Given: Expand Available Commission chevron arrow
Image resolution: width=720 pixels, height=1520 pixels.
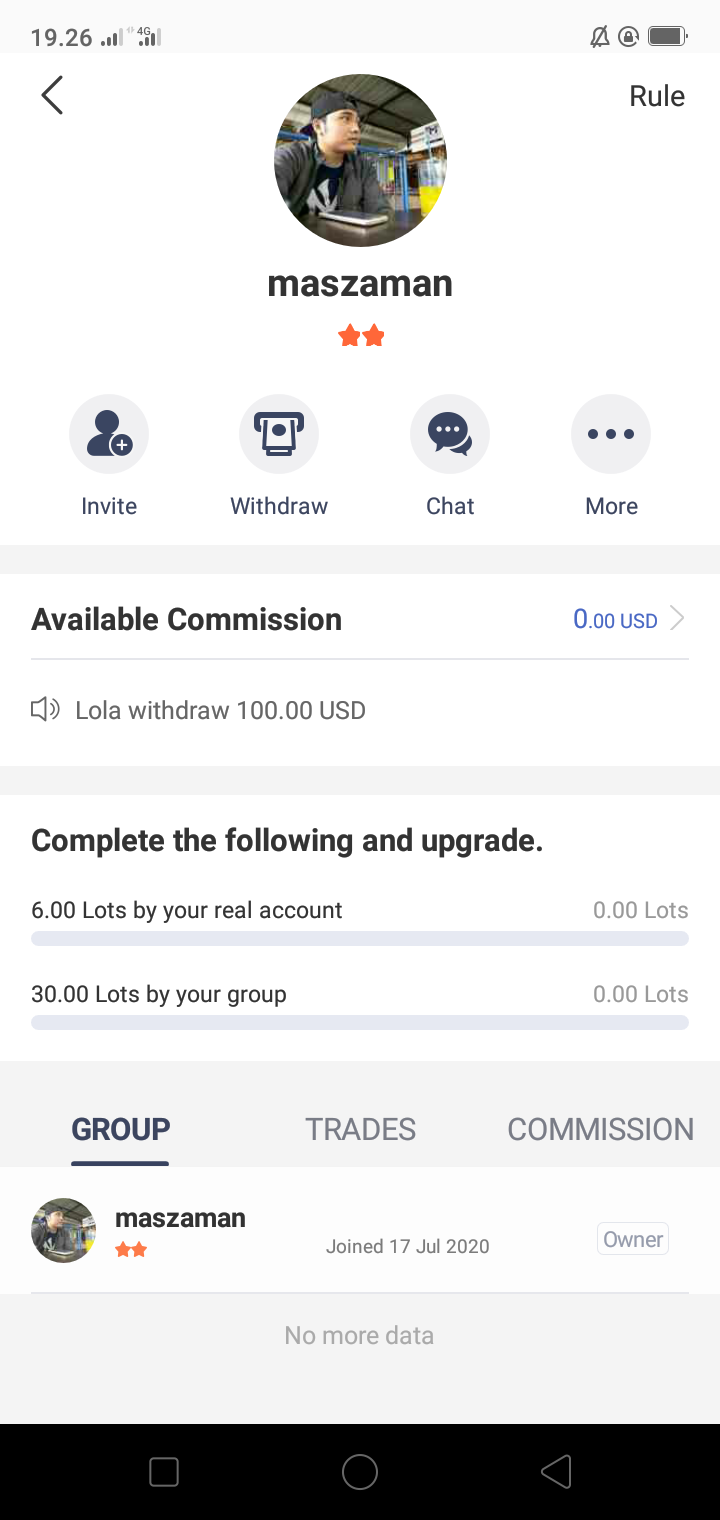Looking at the screenshot, I should [x=677, y=619].
